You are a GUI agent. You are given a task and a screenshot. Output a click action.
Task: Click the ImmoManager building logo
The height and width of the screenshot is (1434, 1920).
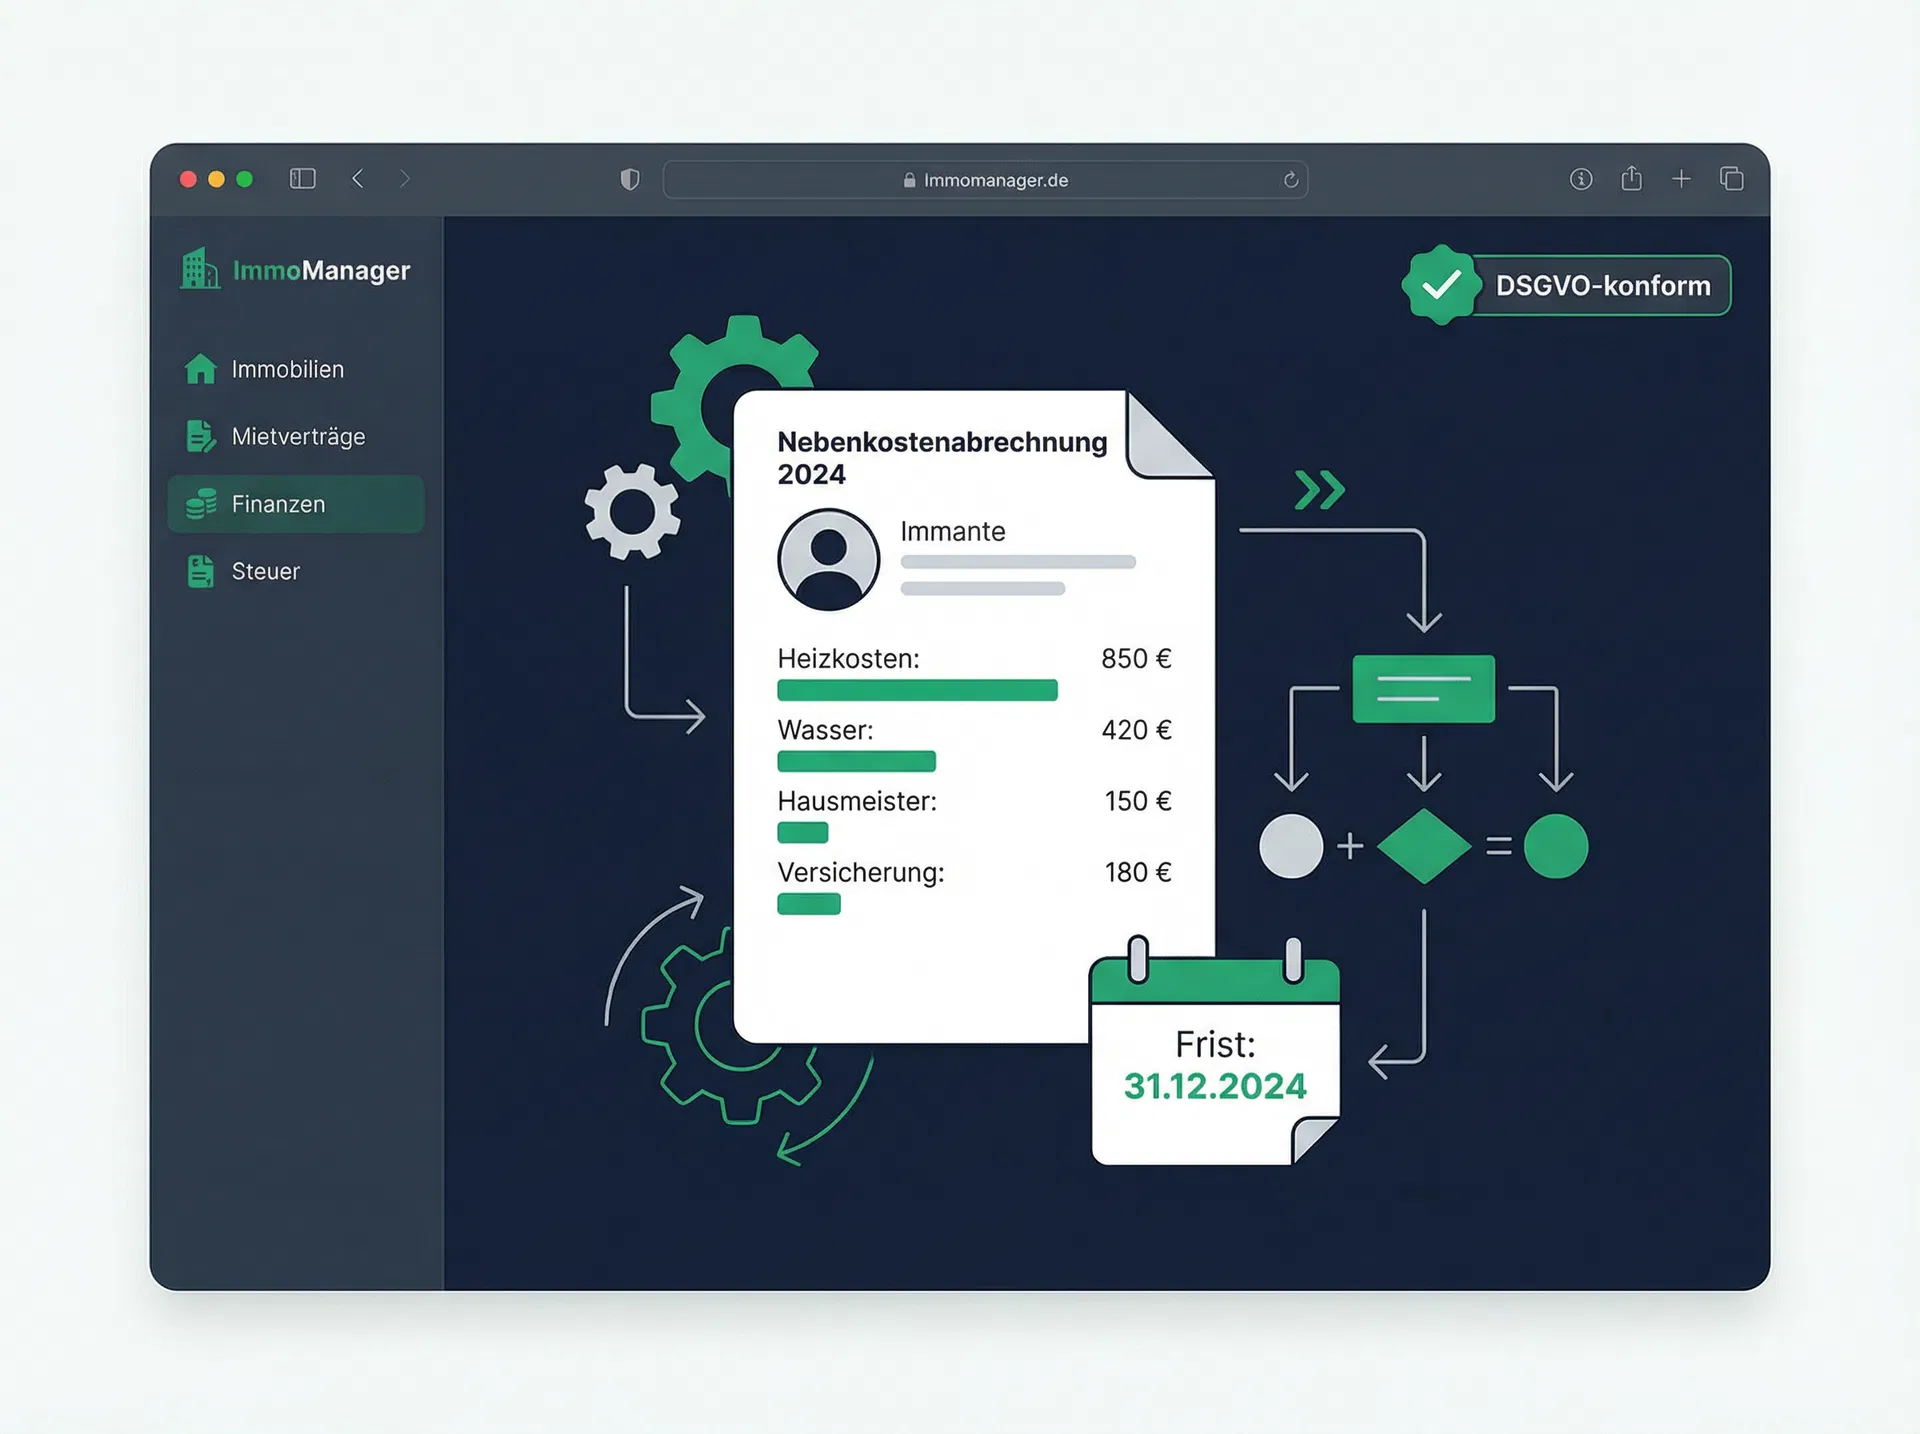[200, 269]
